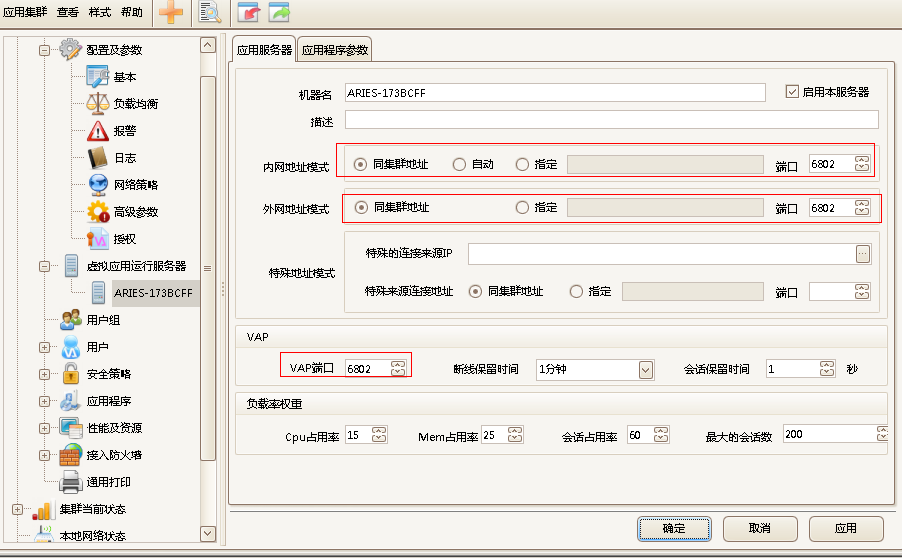Click the Cpu占用率 spinner
The width and height of the screenshot is (902, 558).
point(379,435)
